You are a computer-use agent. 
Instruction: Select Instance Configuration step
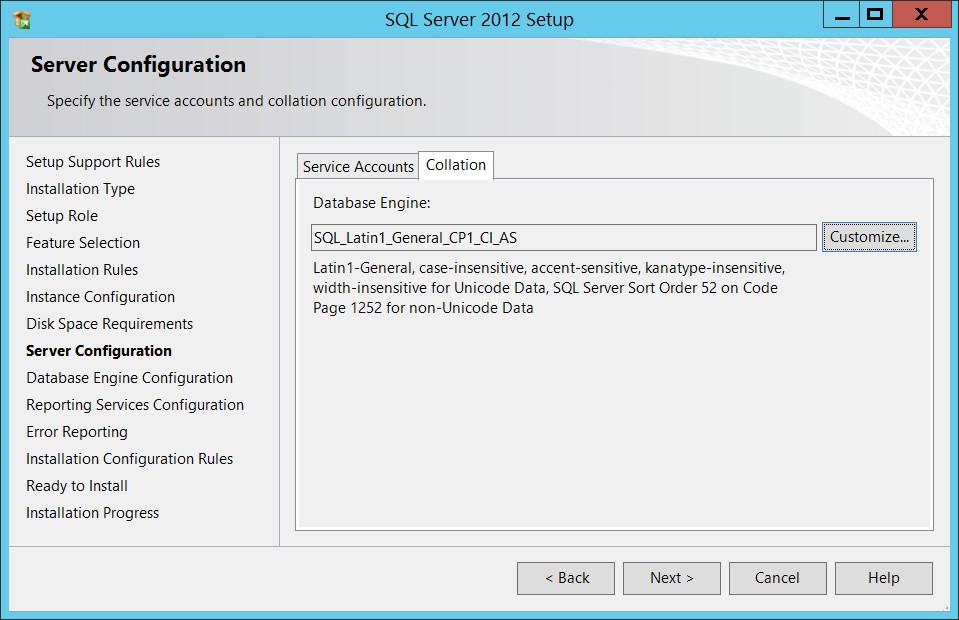point(100,297)
